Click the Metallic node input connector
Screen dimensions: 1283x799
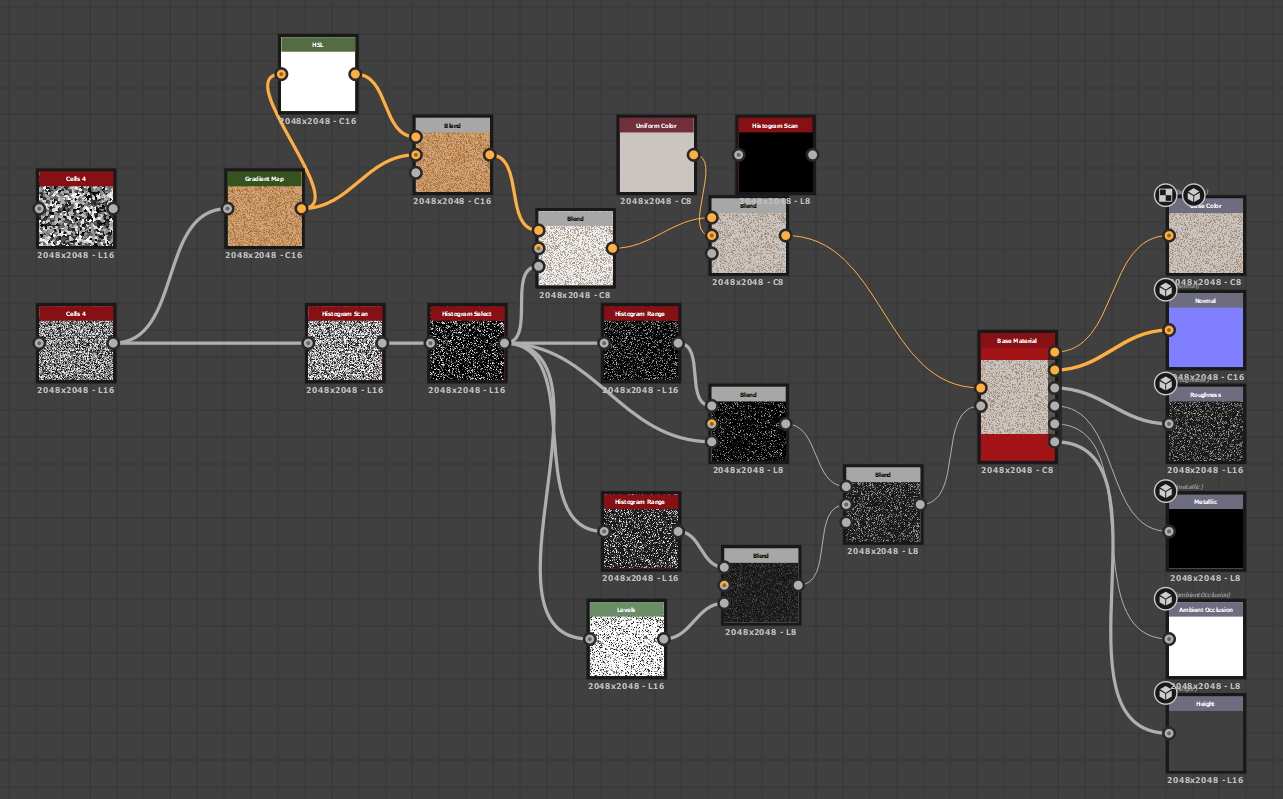[1169, 531]
